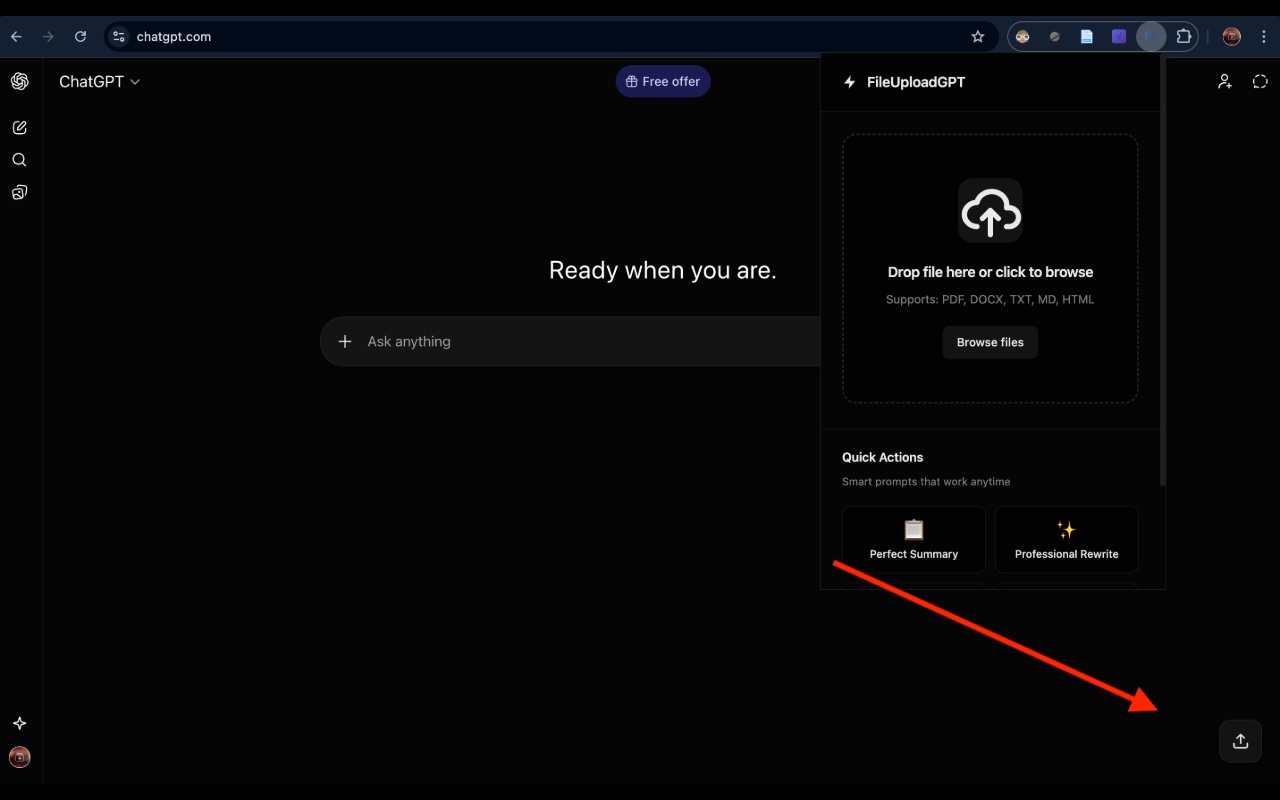The width and height of the screenshot is (1280, 800).
Task: Click the Free offer button
Action: (x=662, y=81)
